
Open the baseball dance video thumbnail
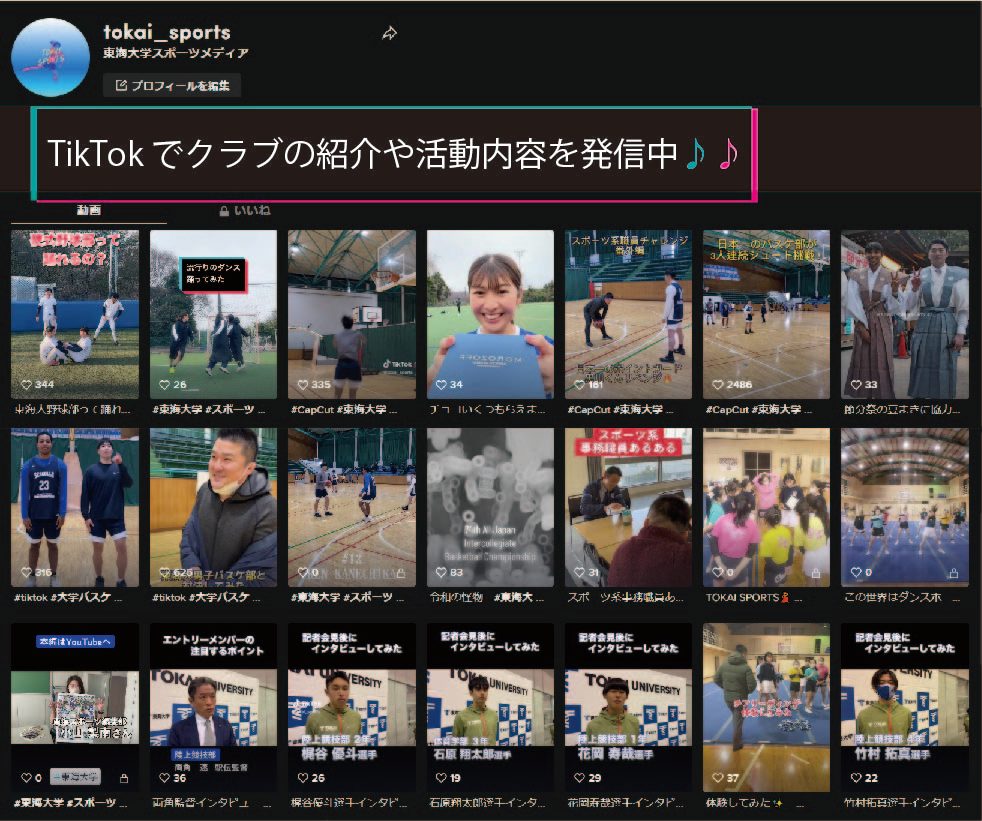tap(75, 314)
